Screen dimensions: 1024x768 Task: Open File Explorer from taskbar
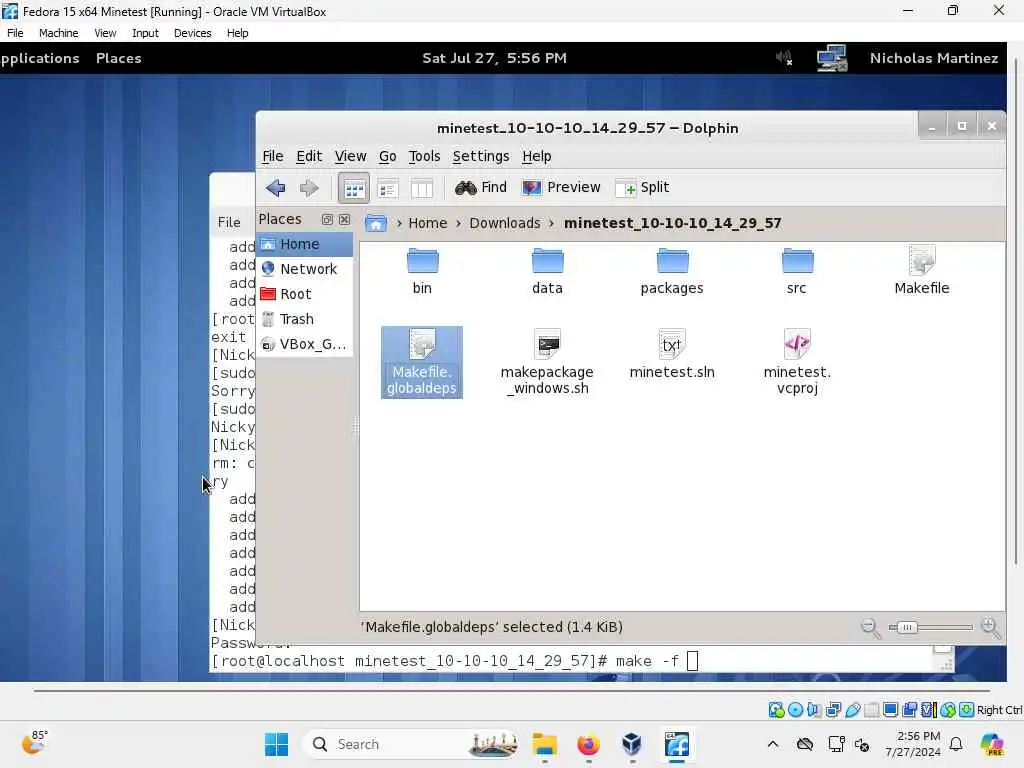(x=544, y=744)
